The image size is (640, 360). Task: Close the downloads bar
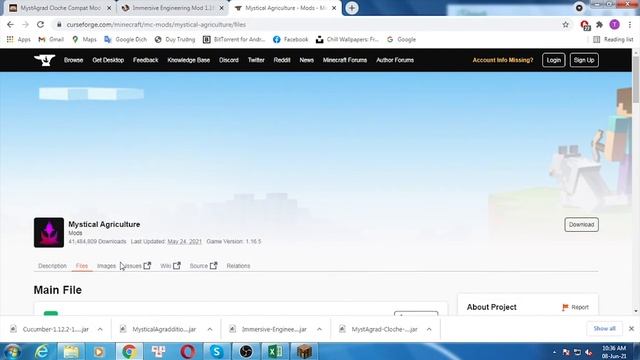(631, 329)
